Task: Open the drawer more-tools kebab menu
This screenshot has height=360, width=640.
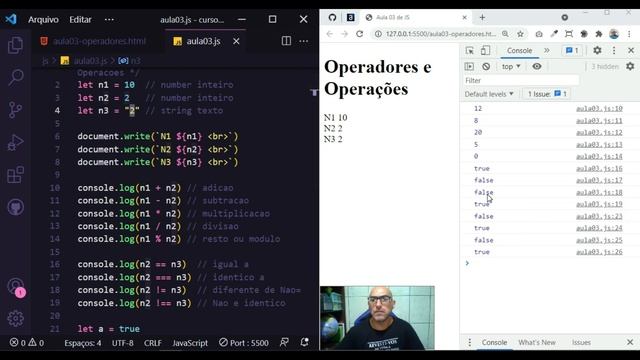Action: coord(469,342)
